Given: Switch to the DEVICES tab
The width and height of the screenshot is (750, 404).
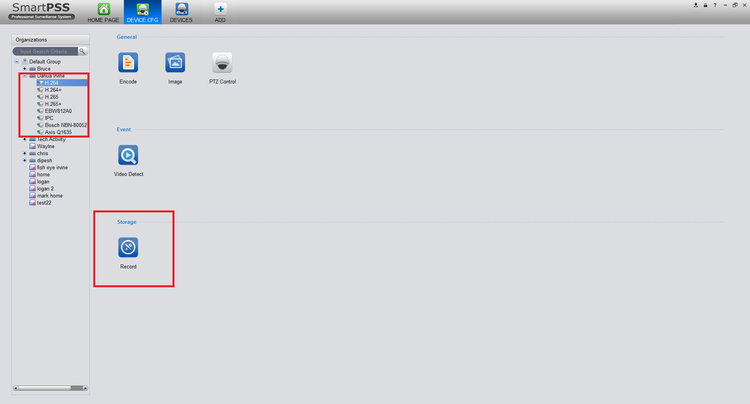Looking at the screenshot, I should [181, 12].
